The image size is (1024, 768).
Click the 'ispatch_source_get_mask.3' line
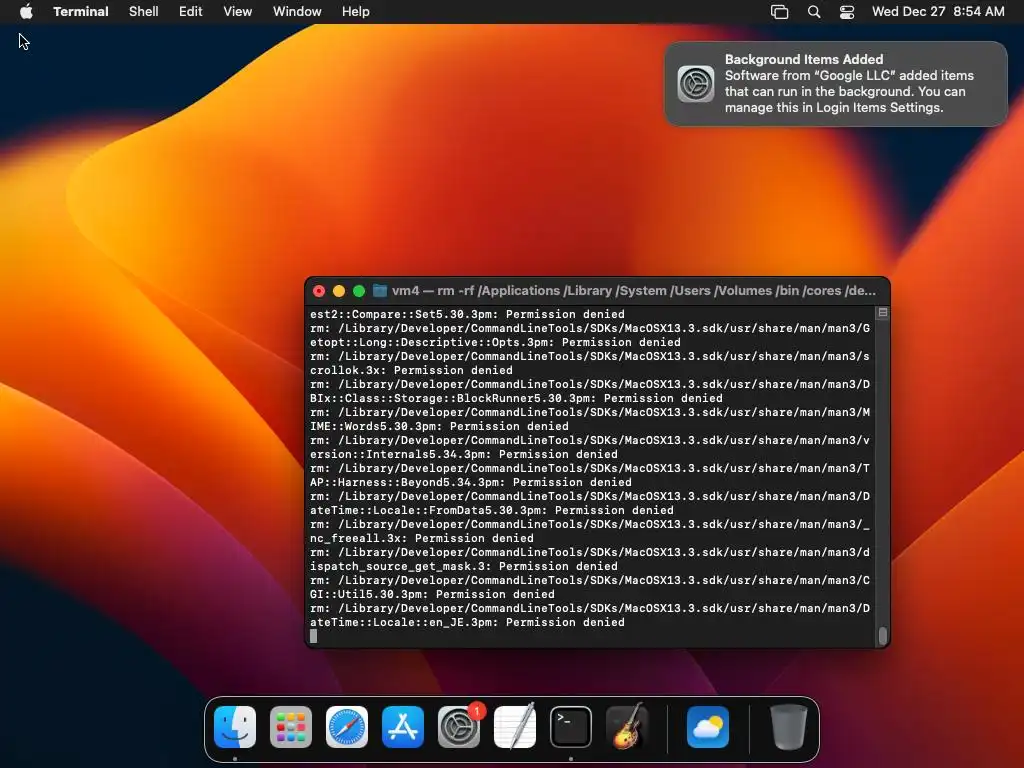tap(464, 567)
